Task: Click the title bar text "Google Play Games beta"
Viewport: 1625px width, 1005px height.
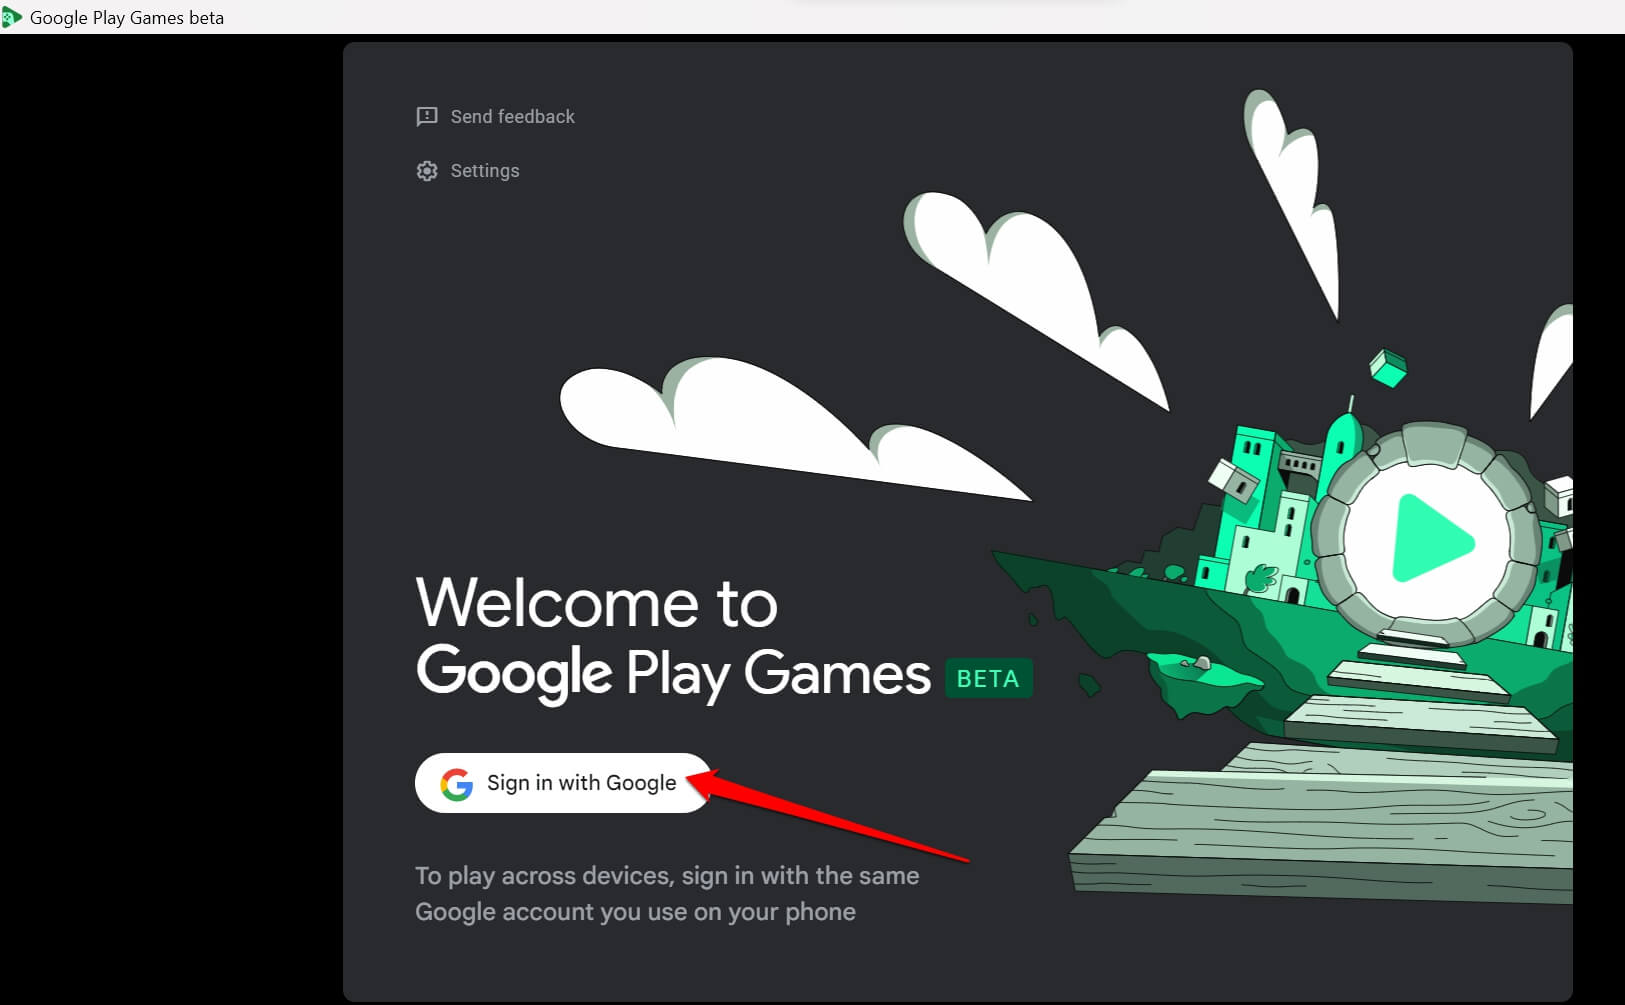Action: tap(127, 17)
